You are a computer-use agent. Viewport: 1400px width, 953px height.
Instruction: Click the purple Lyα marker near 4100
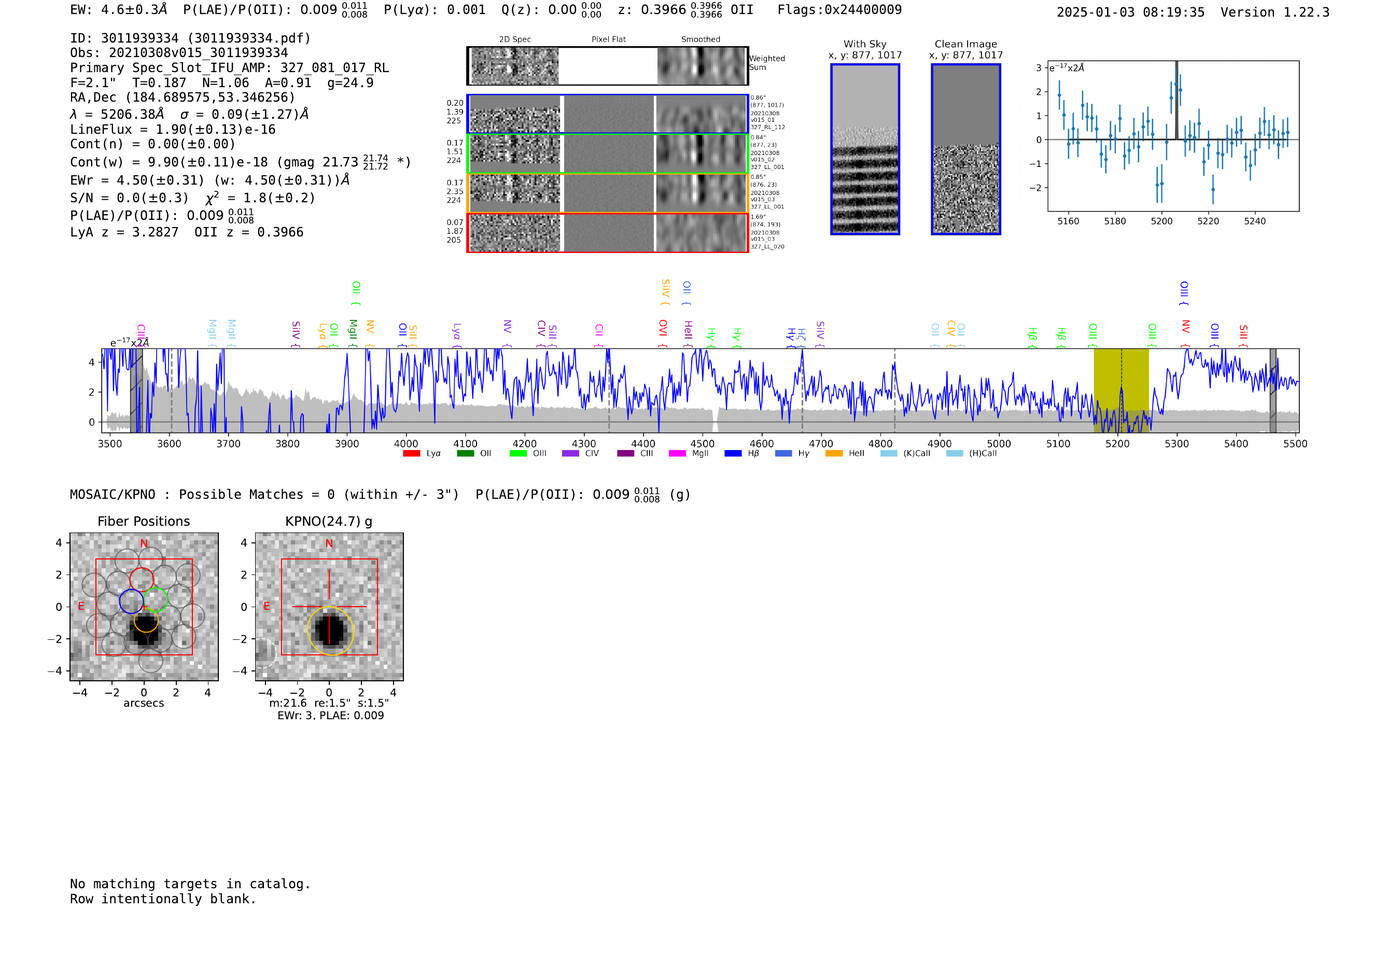[x=457, y=333]
